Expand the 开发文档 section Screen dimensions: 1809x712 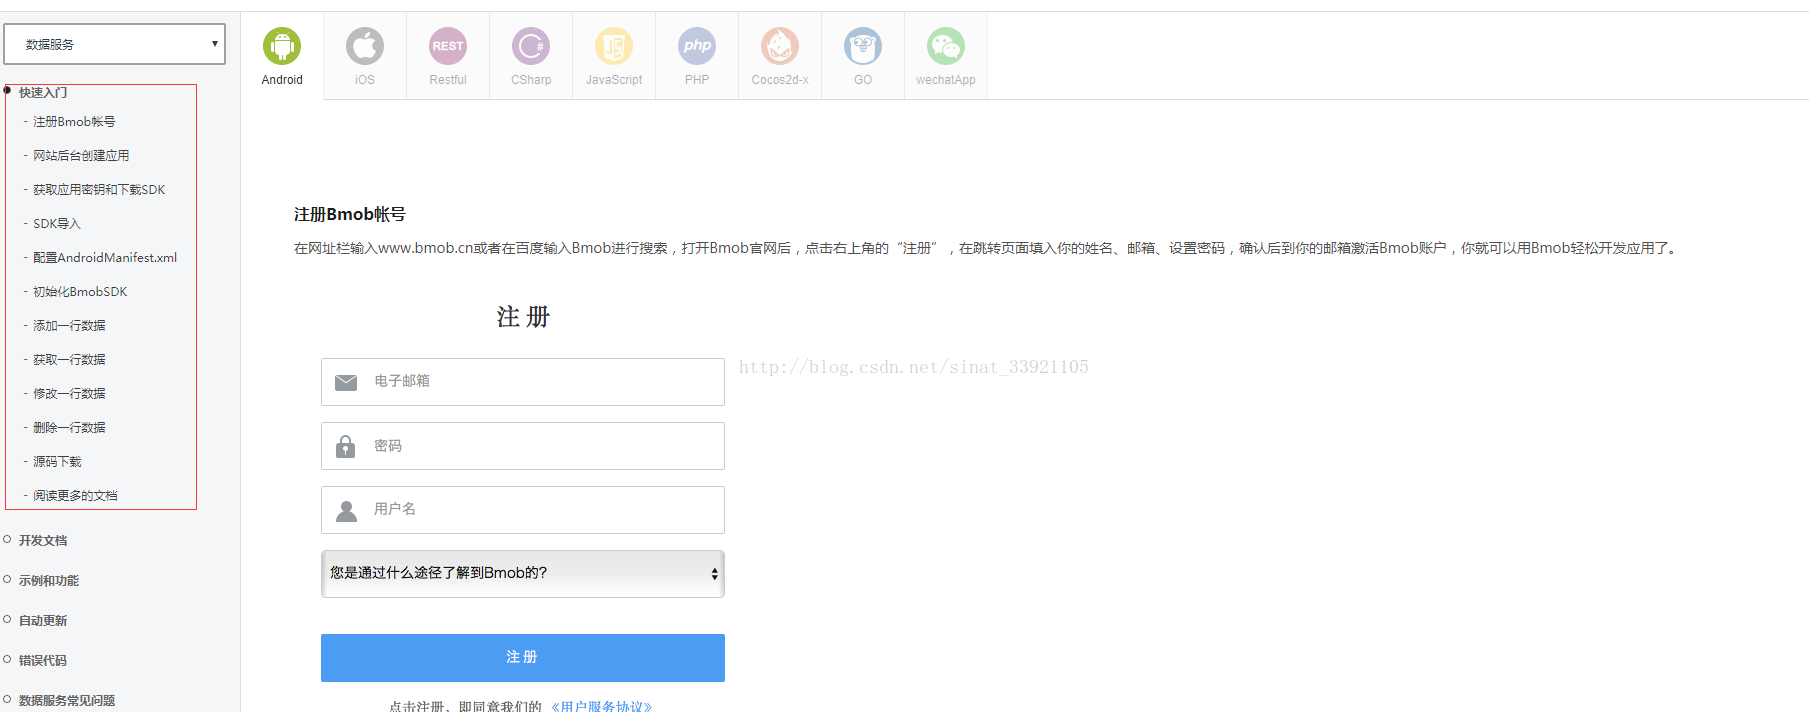43,540
